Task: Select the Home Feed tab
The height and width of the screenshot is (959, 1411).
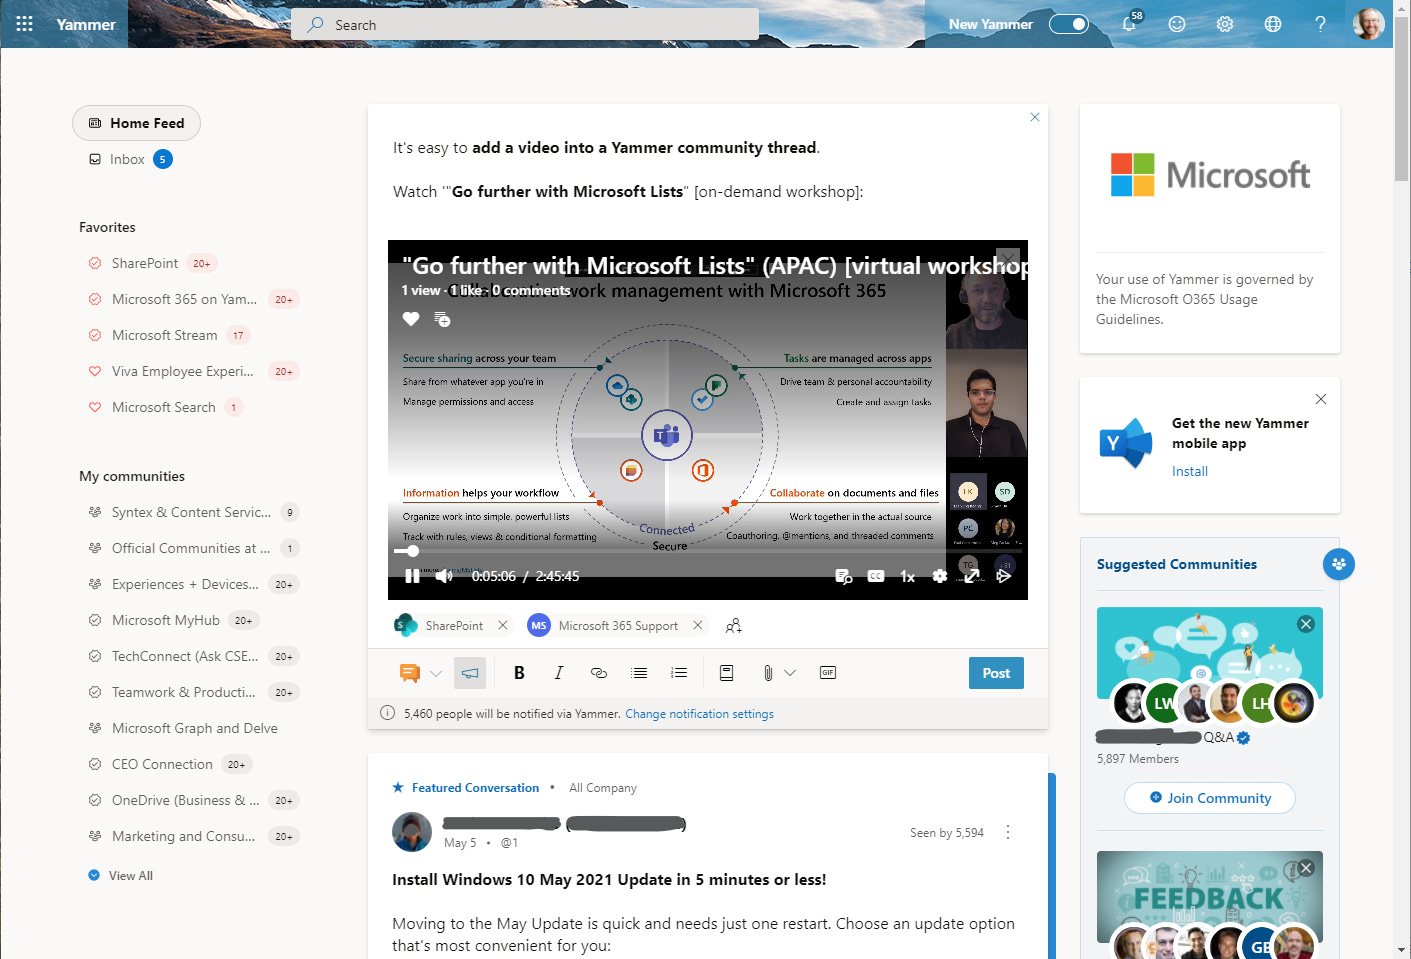Action: pyautogui.click(x=136, y=123)
